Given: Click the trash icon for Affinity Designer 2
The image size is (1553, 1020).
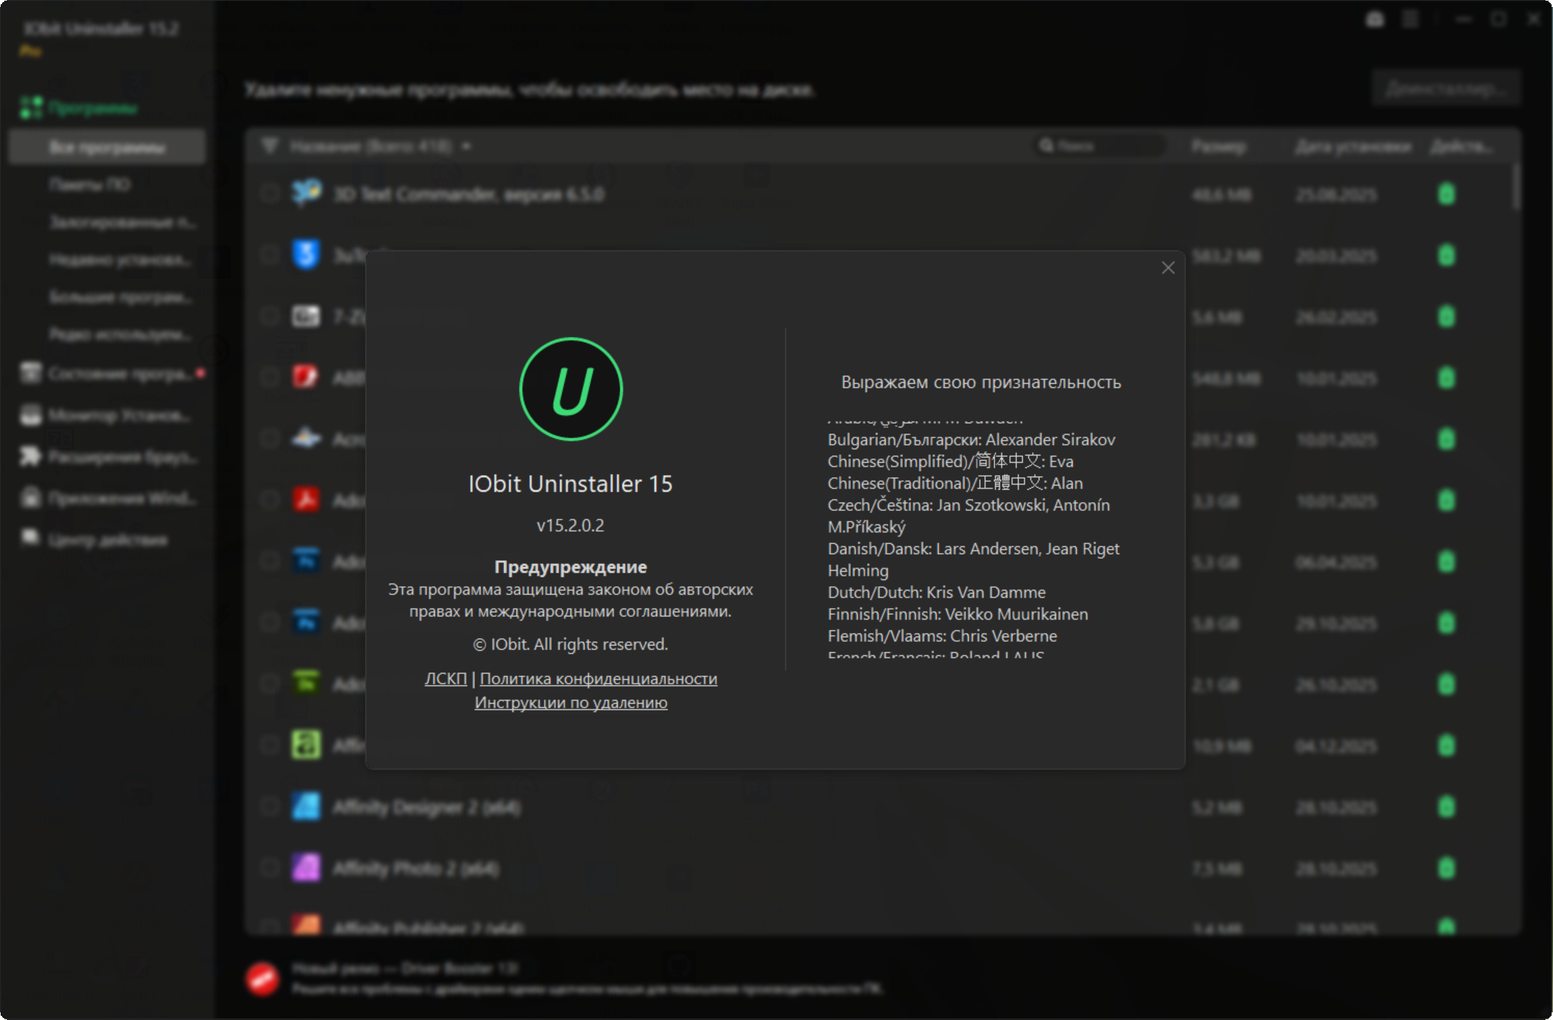Looking at the screenshot, I should point(1446,807).
